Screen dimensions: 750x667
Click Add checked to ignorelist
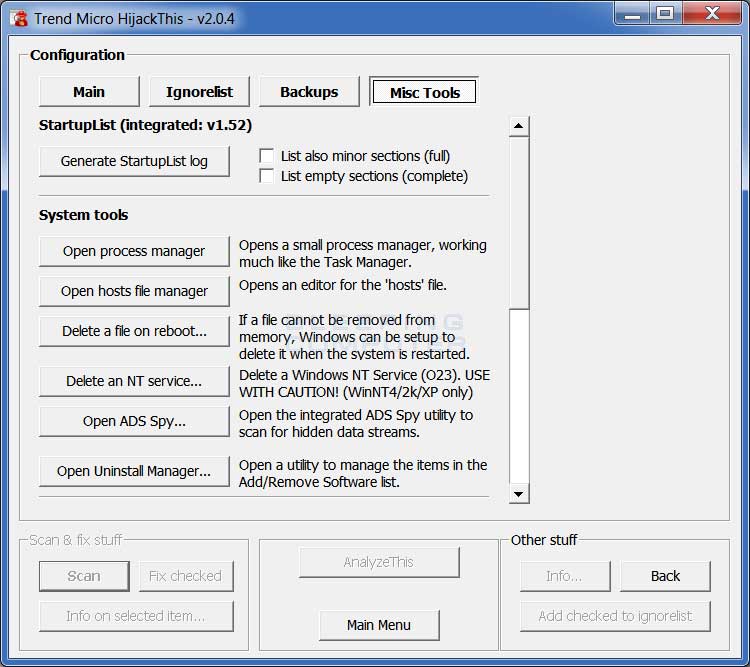click(615, 616)
